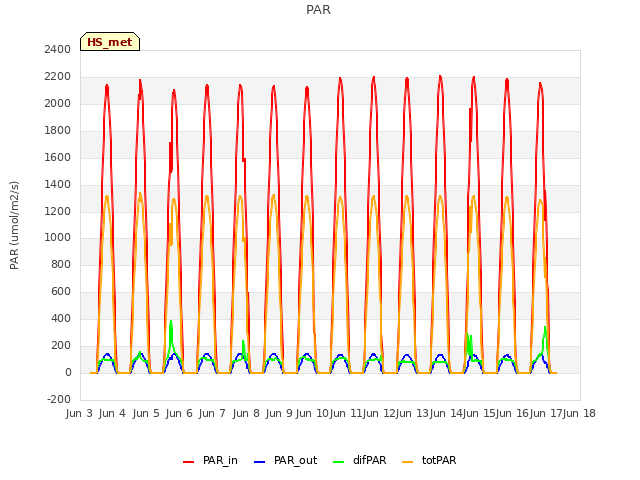Click the 0 y-axis tick label
The width and height of the screenshot is (640, 480).
pyautogui.click(x=68, y=373)
